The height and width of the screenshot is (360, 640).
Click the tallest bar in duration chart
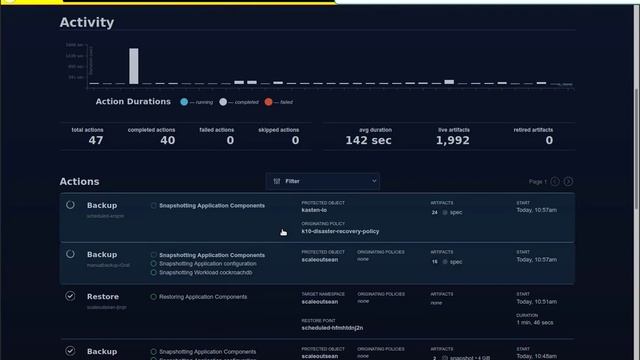click(134, 66)
